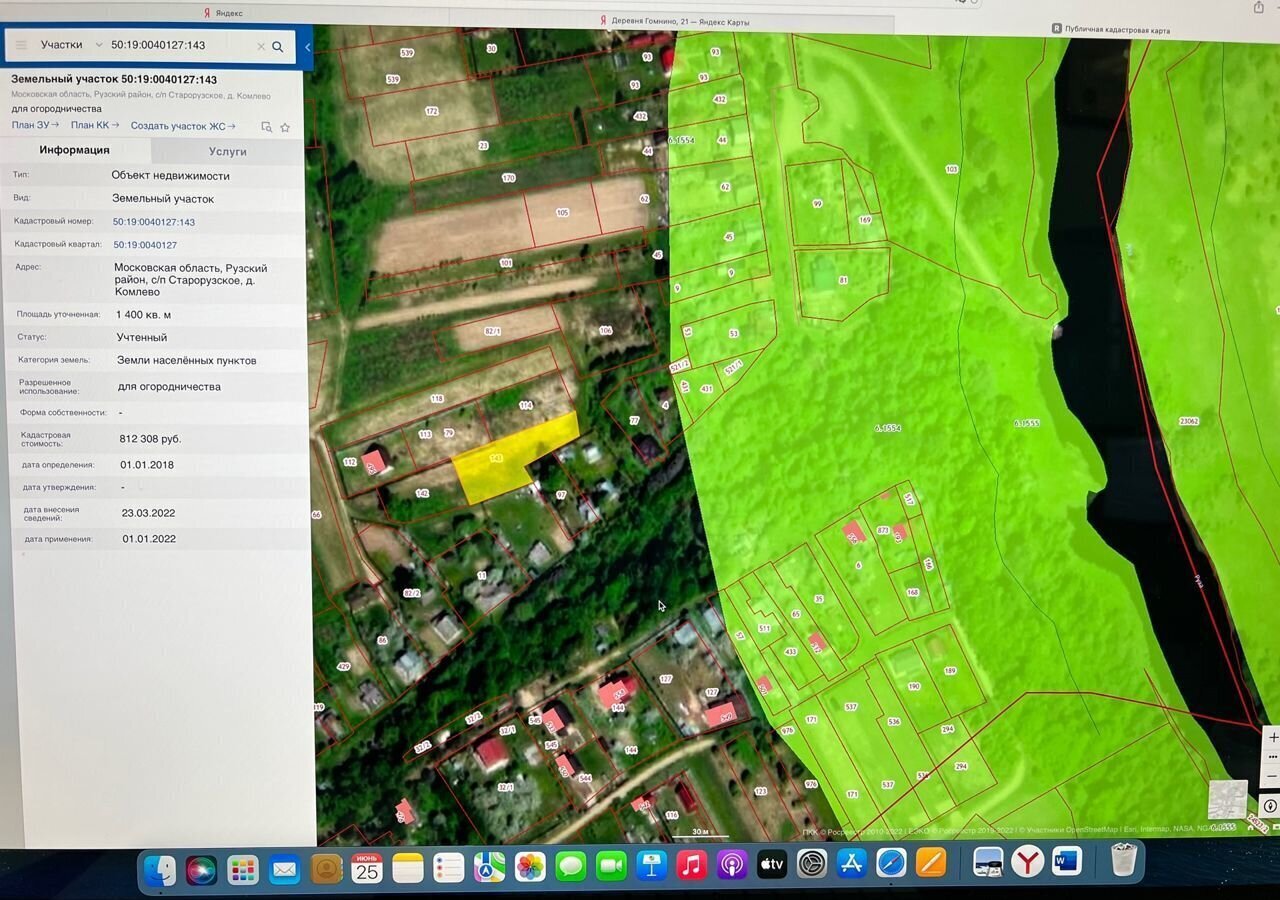
Task: Open Microsoft Word from the Dock
Action: point(1067,860)
